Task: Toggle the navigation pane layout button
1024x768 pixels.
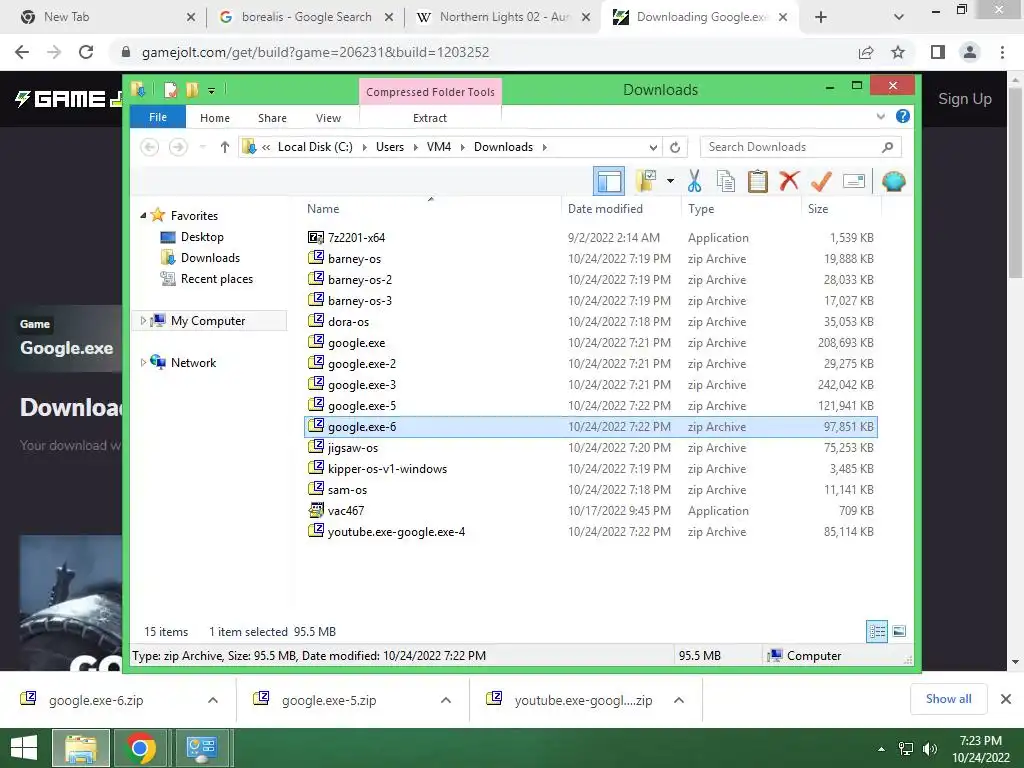Action: (609, 181)
